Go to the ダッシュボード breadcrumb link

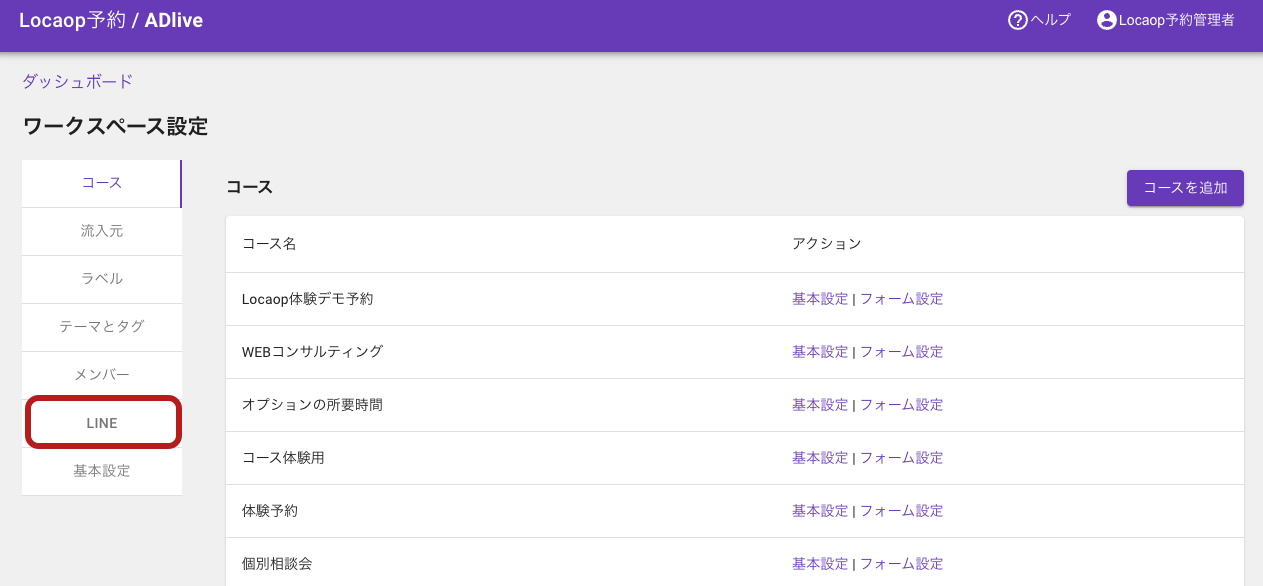pos(78,81)
